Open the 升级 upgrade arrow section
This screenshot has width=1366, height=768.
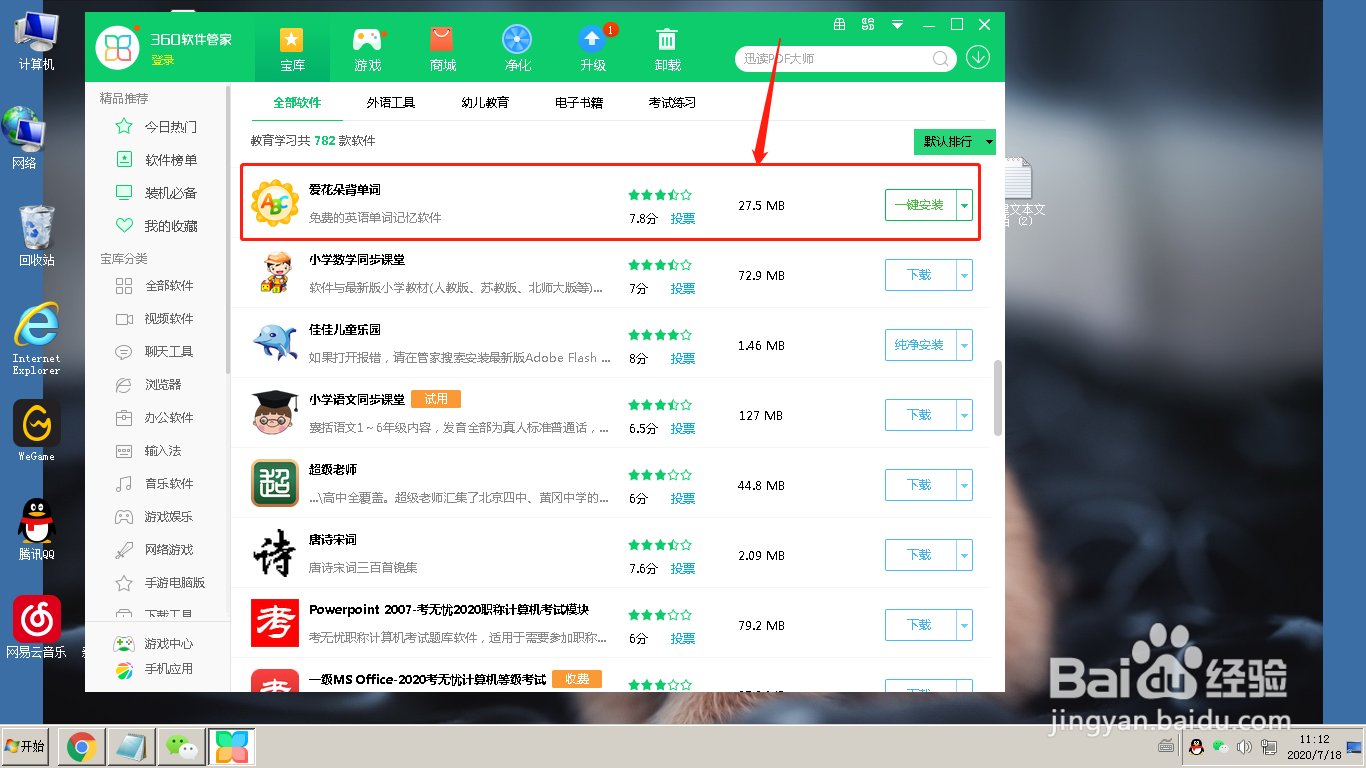(592, 48)
